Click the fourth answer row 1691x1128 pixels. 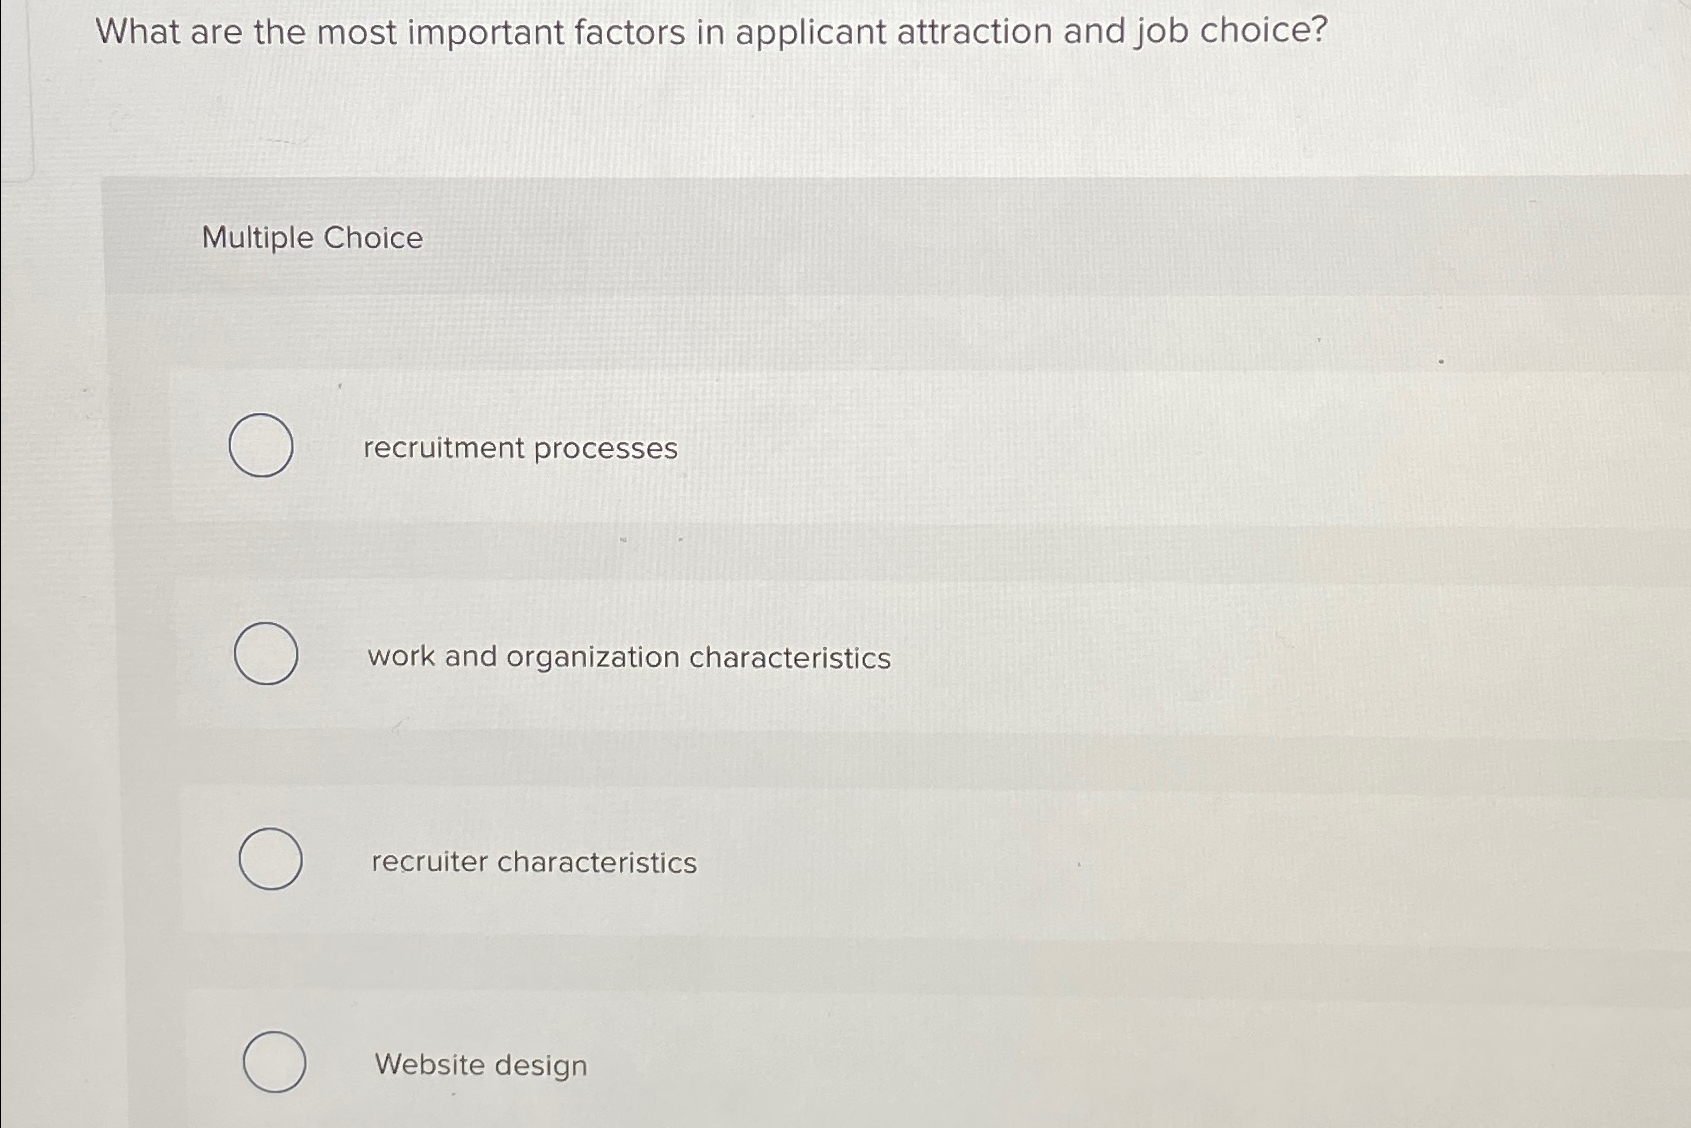pos(800,1063)
